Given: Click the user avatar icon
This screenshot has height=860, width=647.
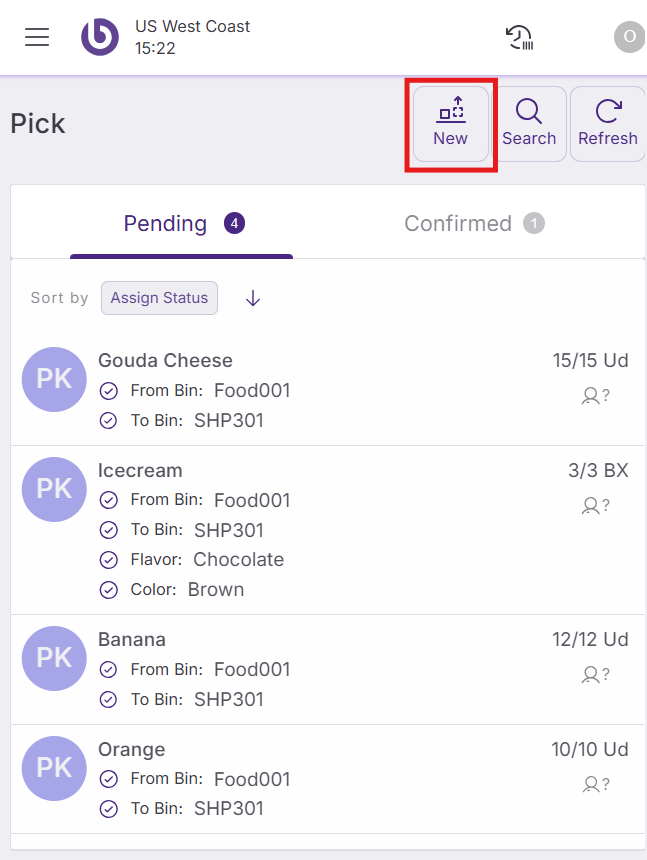Looking at the screenshot, I should (629, 38).
